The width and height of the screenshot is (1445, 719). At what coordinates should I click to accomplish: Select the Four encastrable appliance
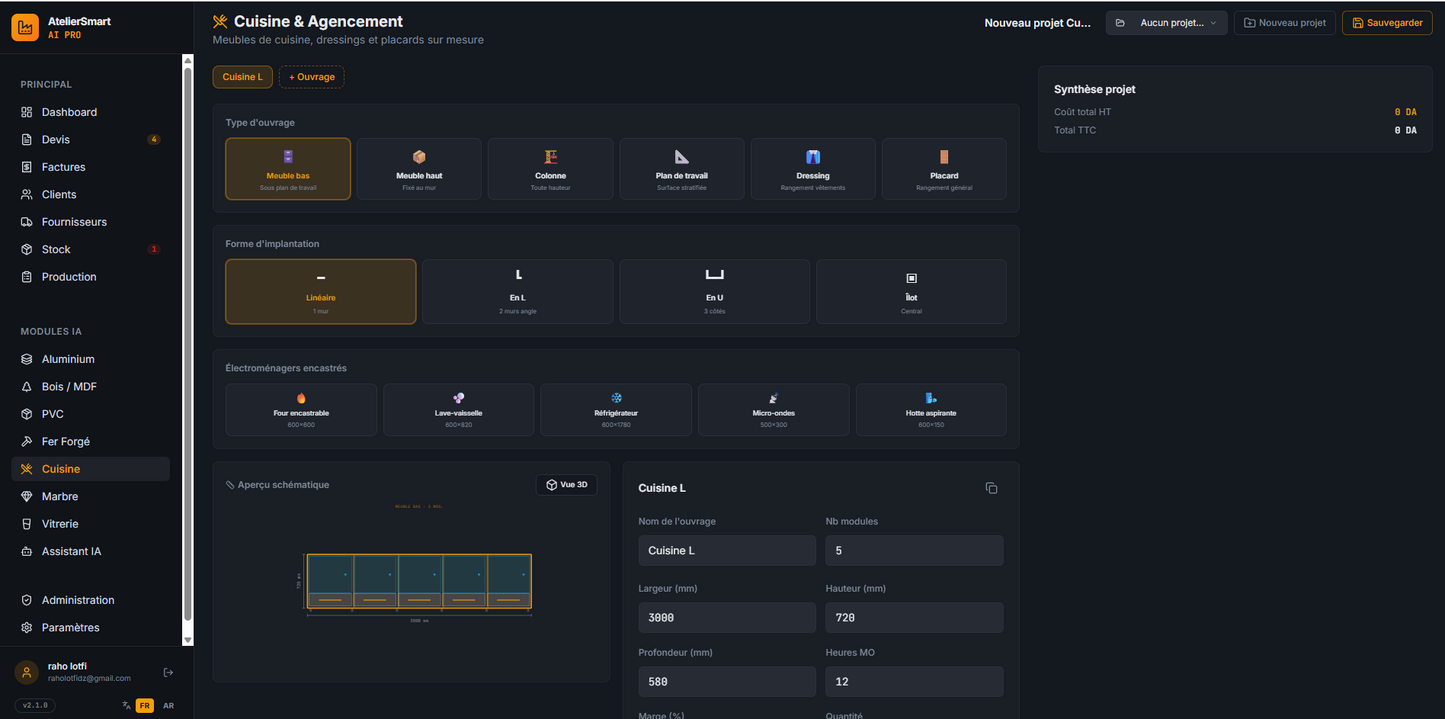tap(301, 410)
